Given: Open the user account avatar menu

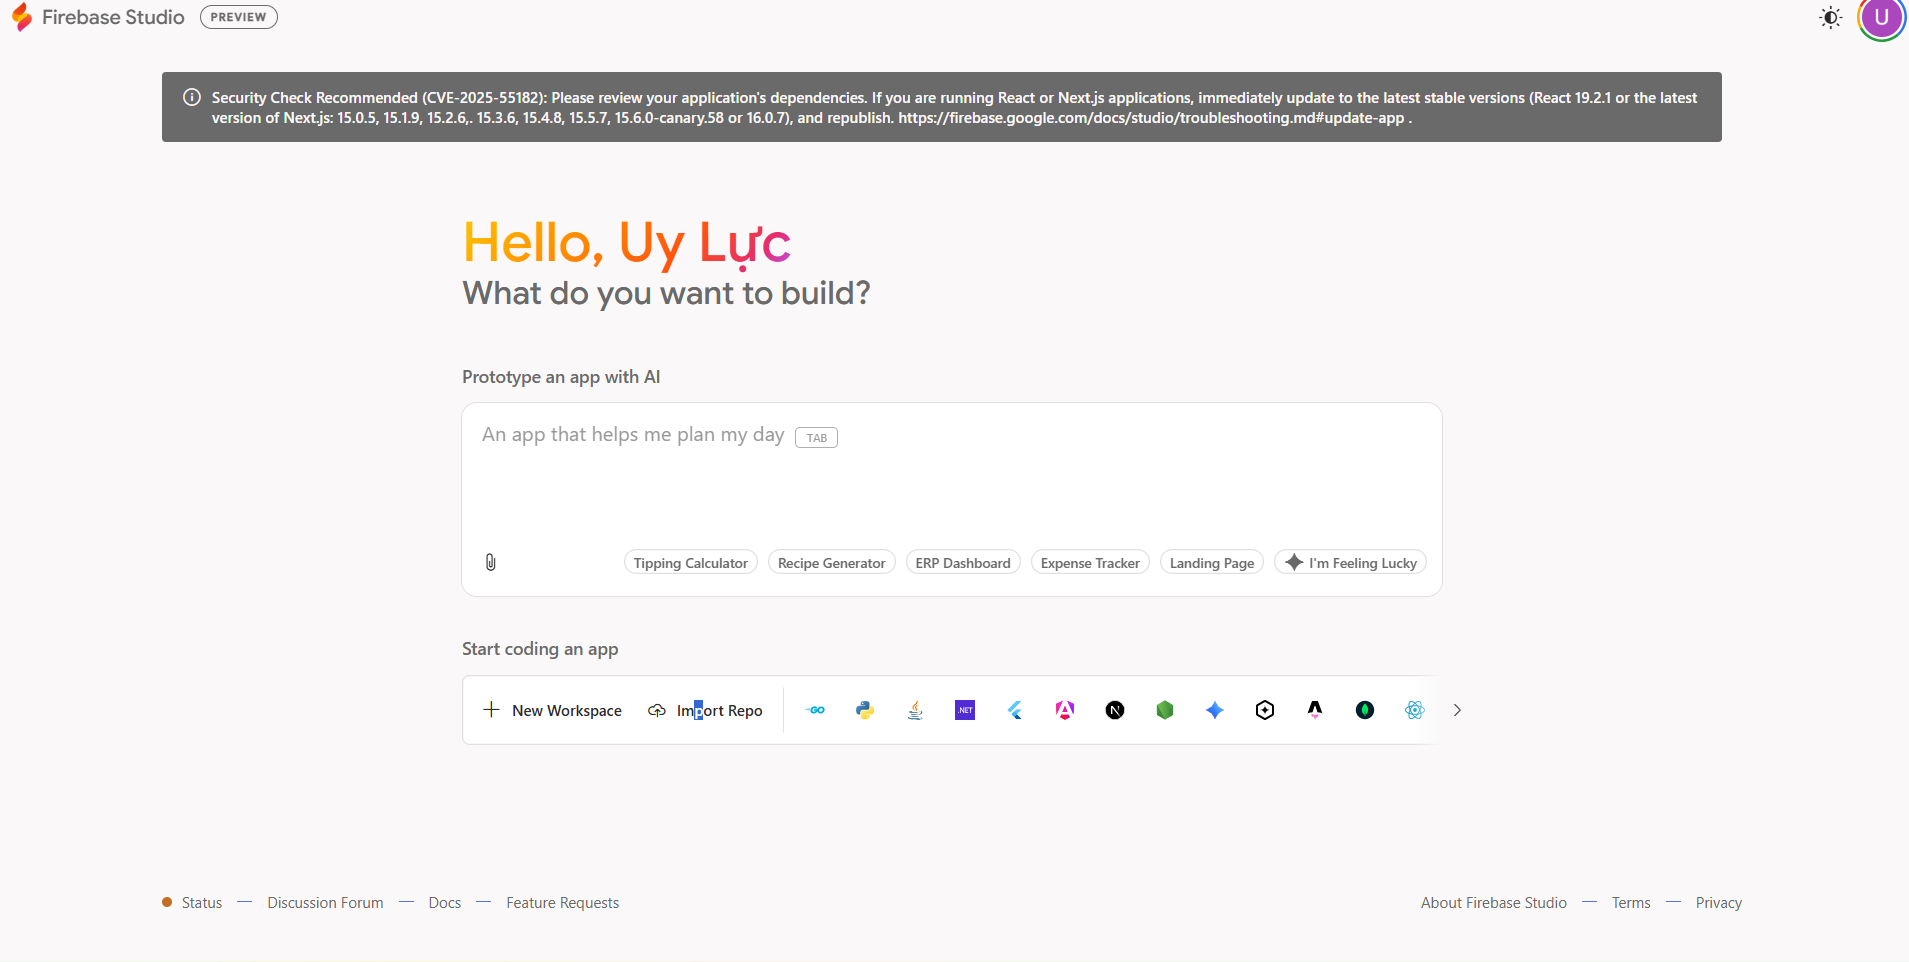Looking at the screenshot, I should 1881,18.
